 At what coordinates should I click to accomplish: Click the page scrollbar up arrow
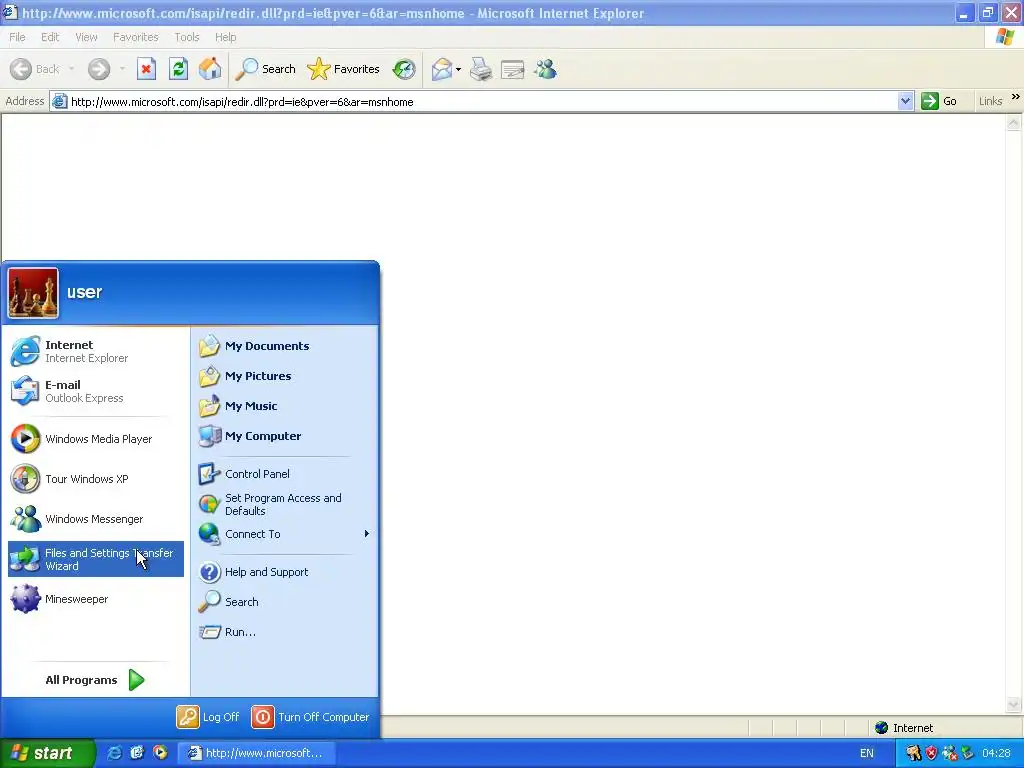[1014, 122]
